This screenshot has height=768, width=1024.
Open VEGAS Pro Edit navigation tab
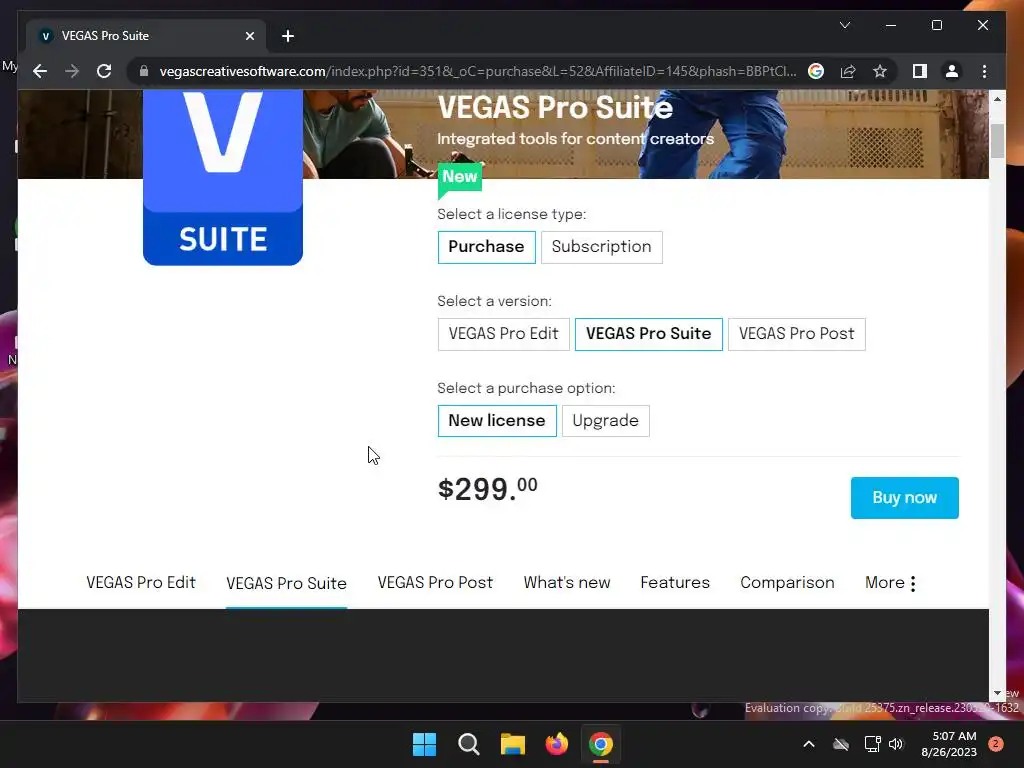coord(141,583)
